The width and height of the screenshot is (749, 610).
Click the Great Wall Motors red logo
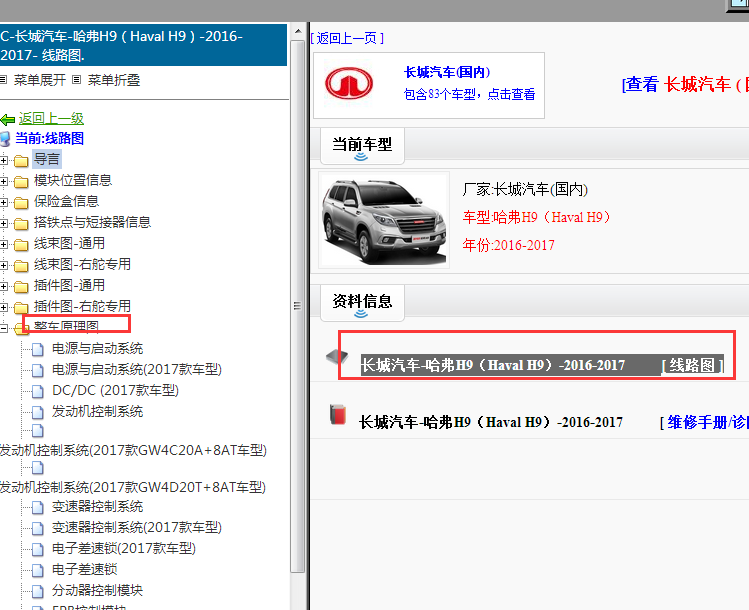click(x=349, y=84)
